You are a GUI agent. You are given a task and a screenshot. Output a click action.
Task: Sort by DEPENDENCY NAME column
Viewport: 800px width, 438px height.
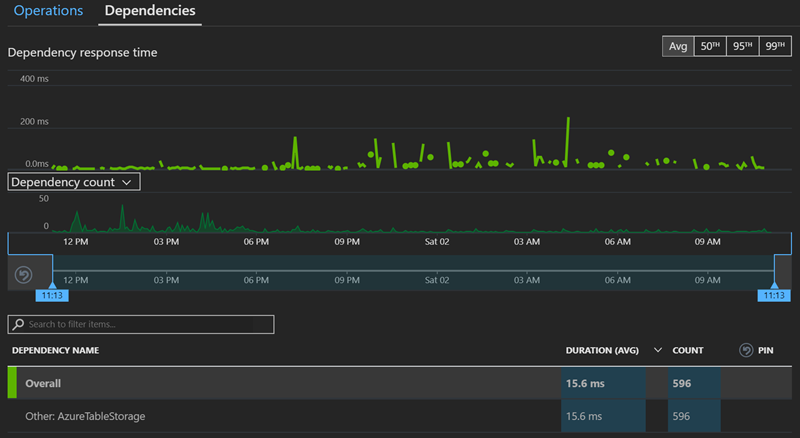[56, 350]
